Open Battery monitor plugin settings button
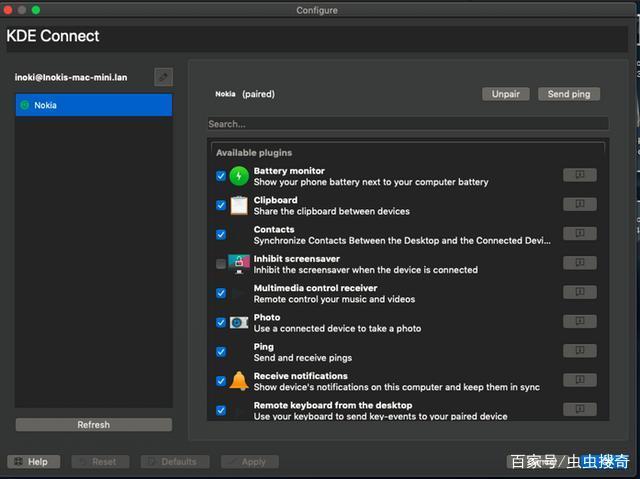This screenshot has width=640, height=479. click(579, 175)
